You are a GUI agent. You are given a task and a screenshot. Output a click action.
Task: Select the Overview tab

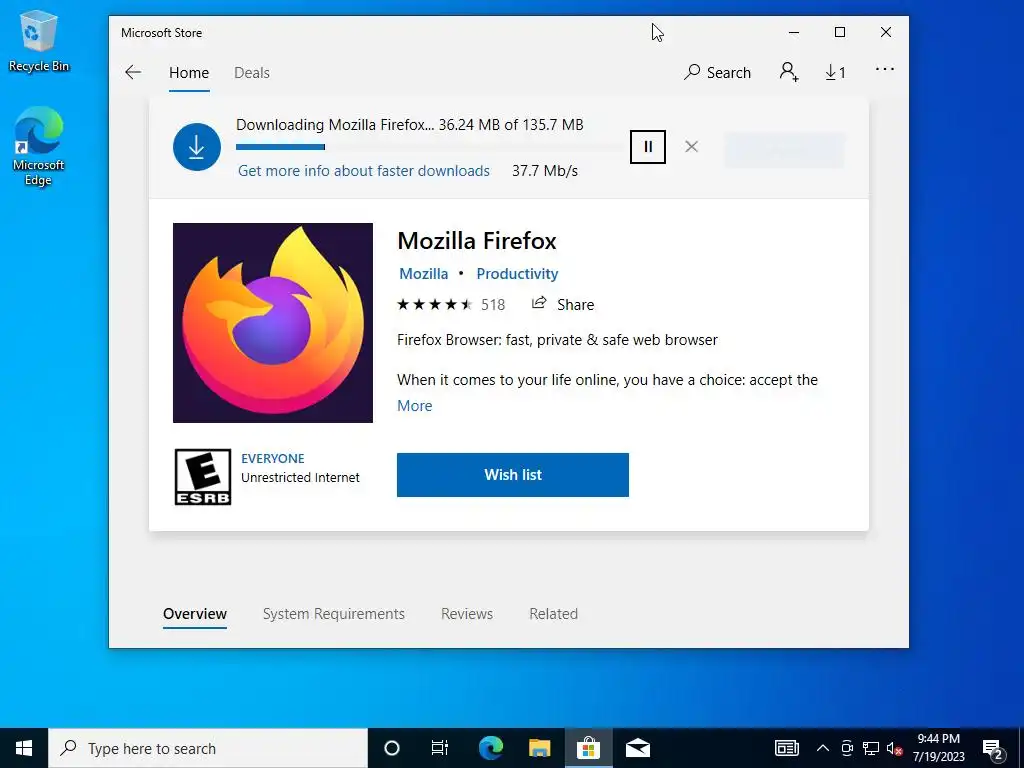195,614
